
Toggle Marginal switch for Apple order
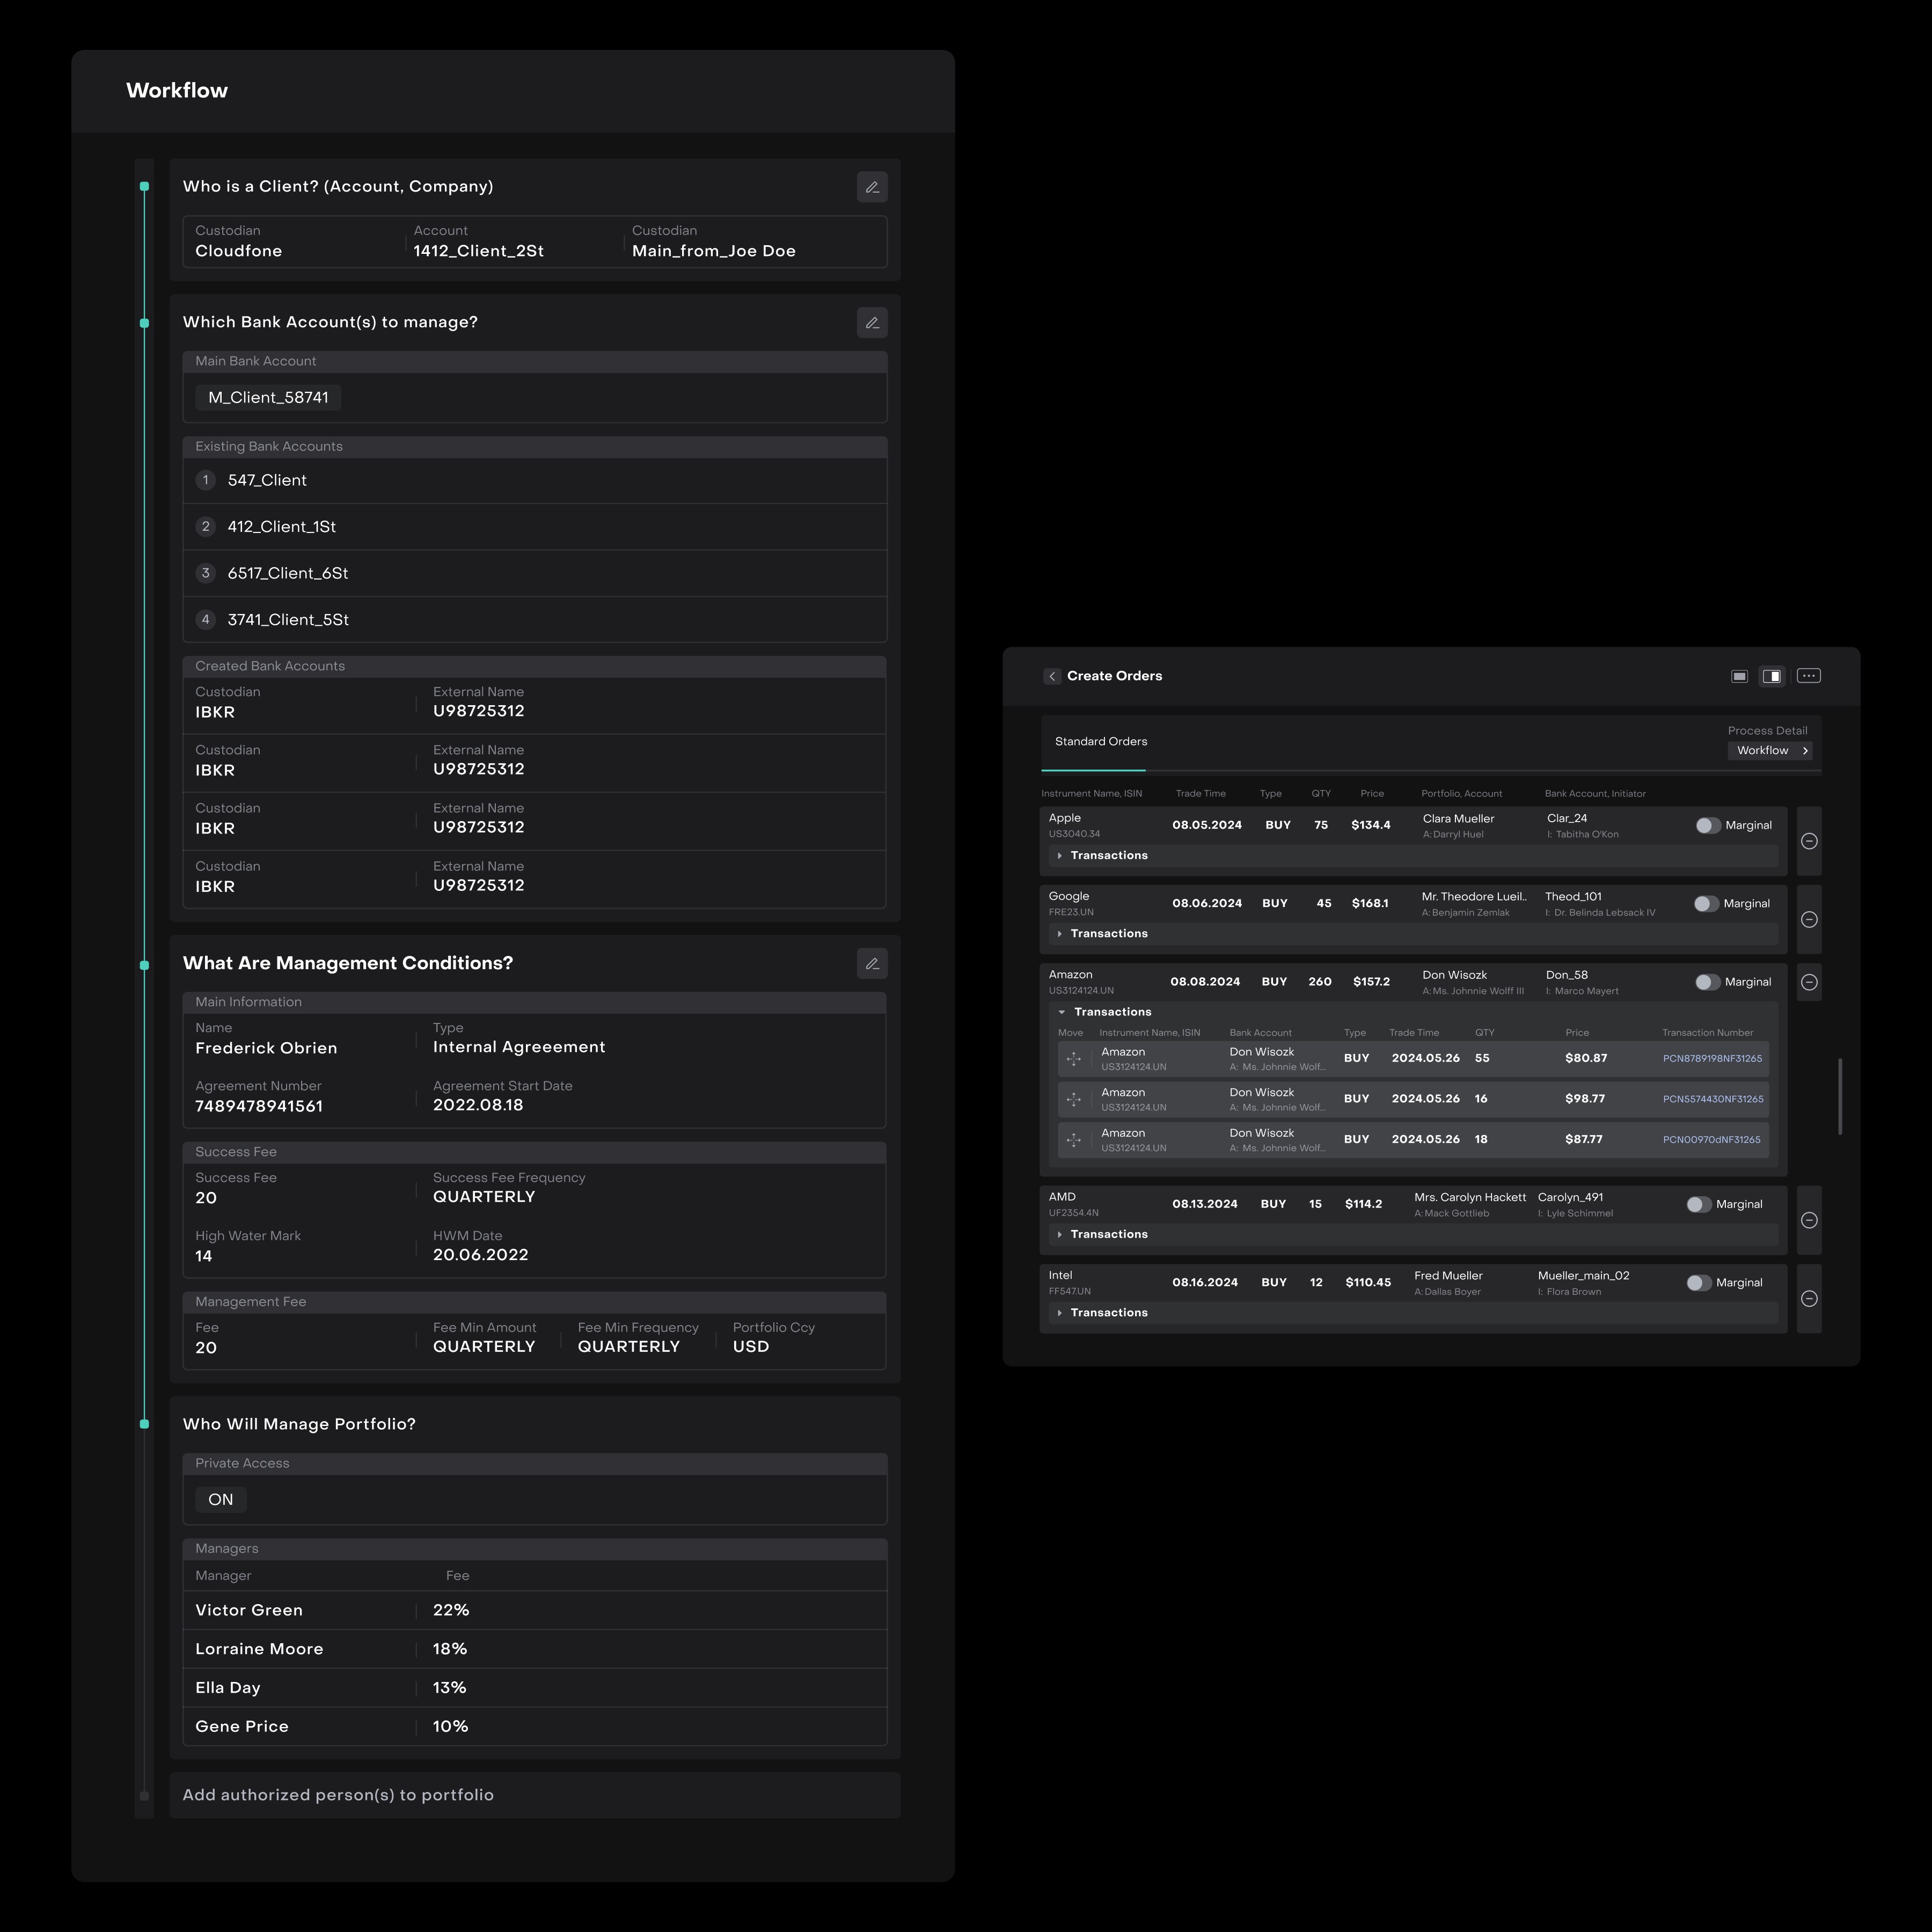click(x=1707, y=825)
